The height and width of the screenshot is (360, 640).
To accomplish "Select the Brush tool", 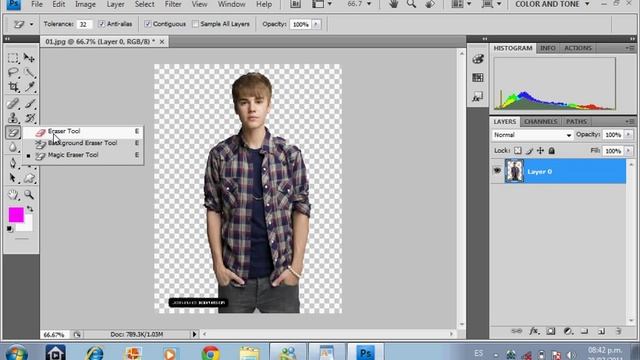I will [29, 103].
